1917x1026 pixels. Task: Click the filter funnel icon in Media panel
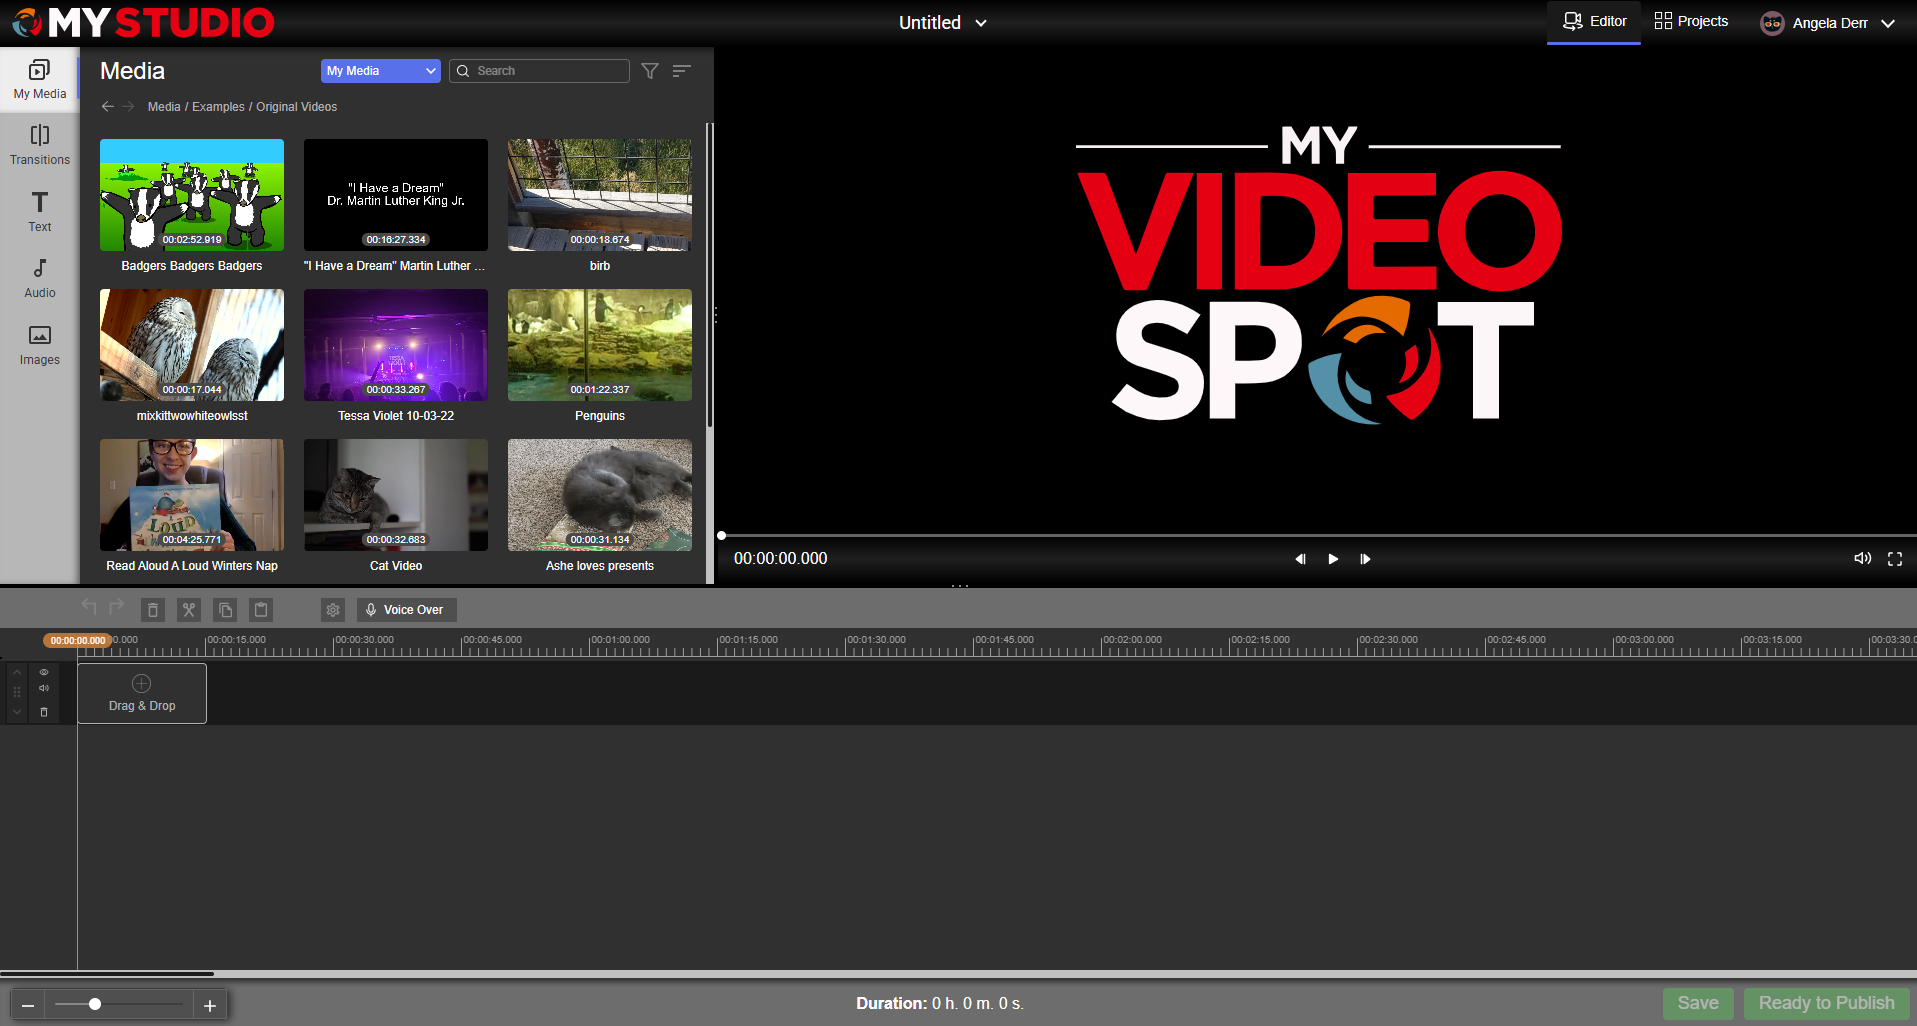click(650, 71)
